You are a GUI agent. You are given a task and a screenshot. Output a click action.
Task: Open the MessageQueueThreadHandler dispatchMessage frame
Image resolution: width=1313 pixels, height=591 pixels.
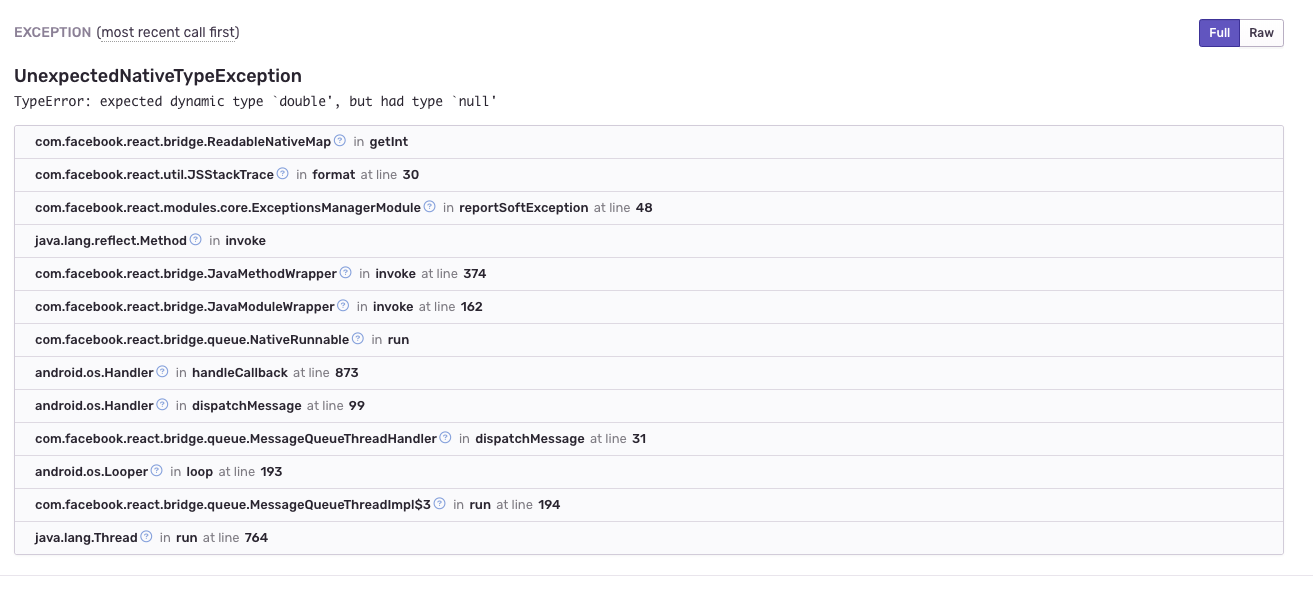point(649,439)
